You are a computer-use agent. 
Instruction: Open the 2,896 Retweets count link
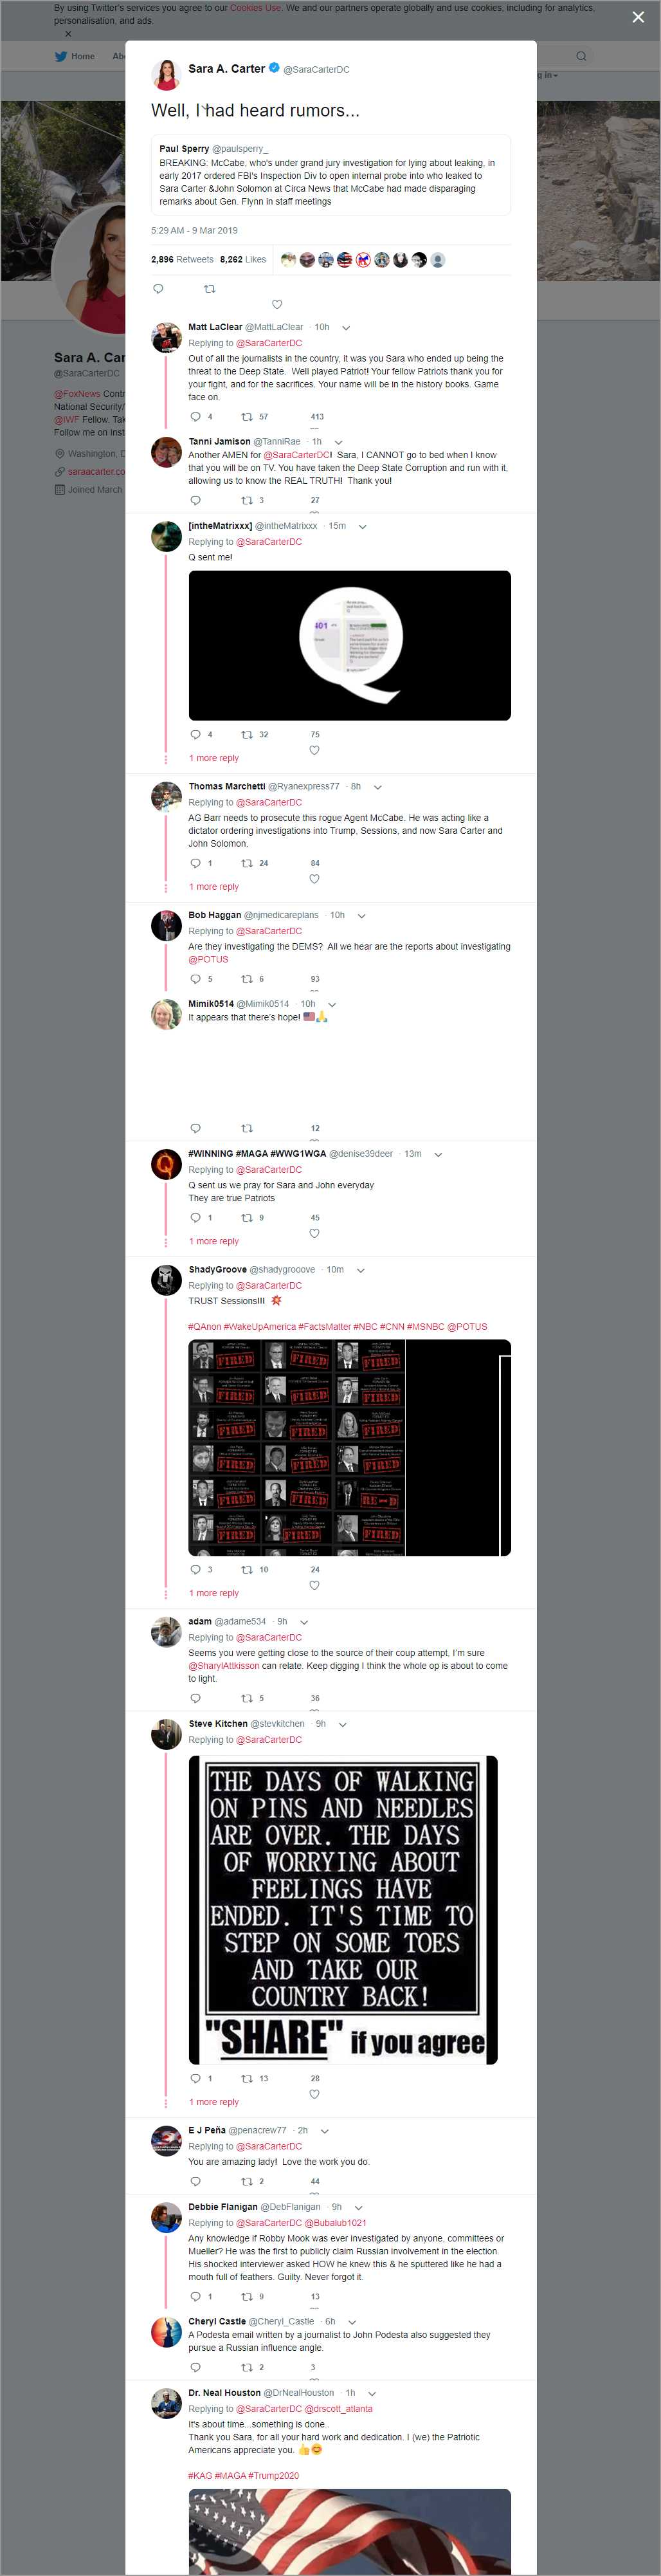[182, 259]
